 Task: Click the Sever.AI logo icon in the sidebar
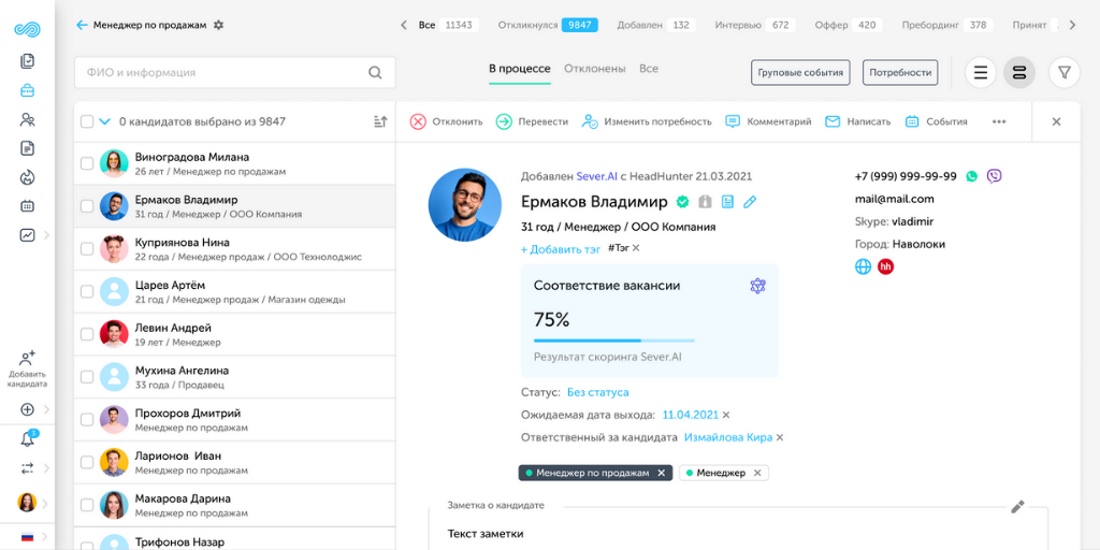tap(27, 29)
